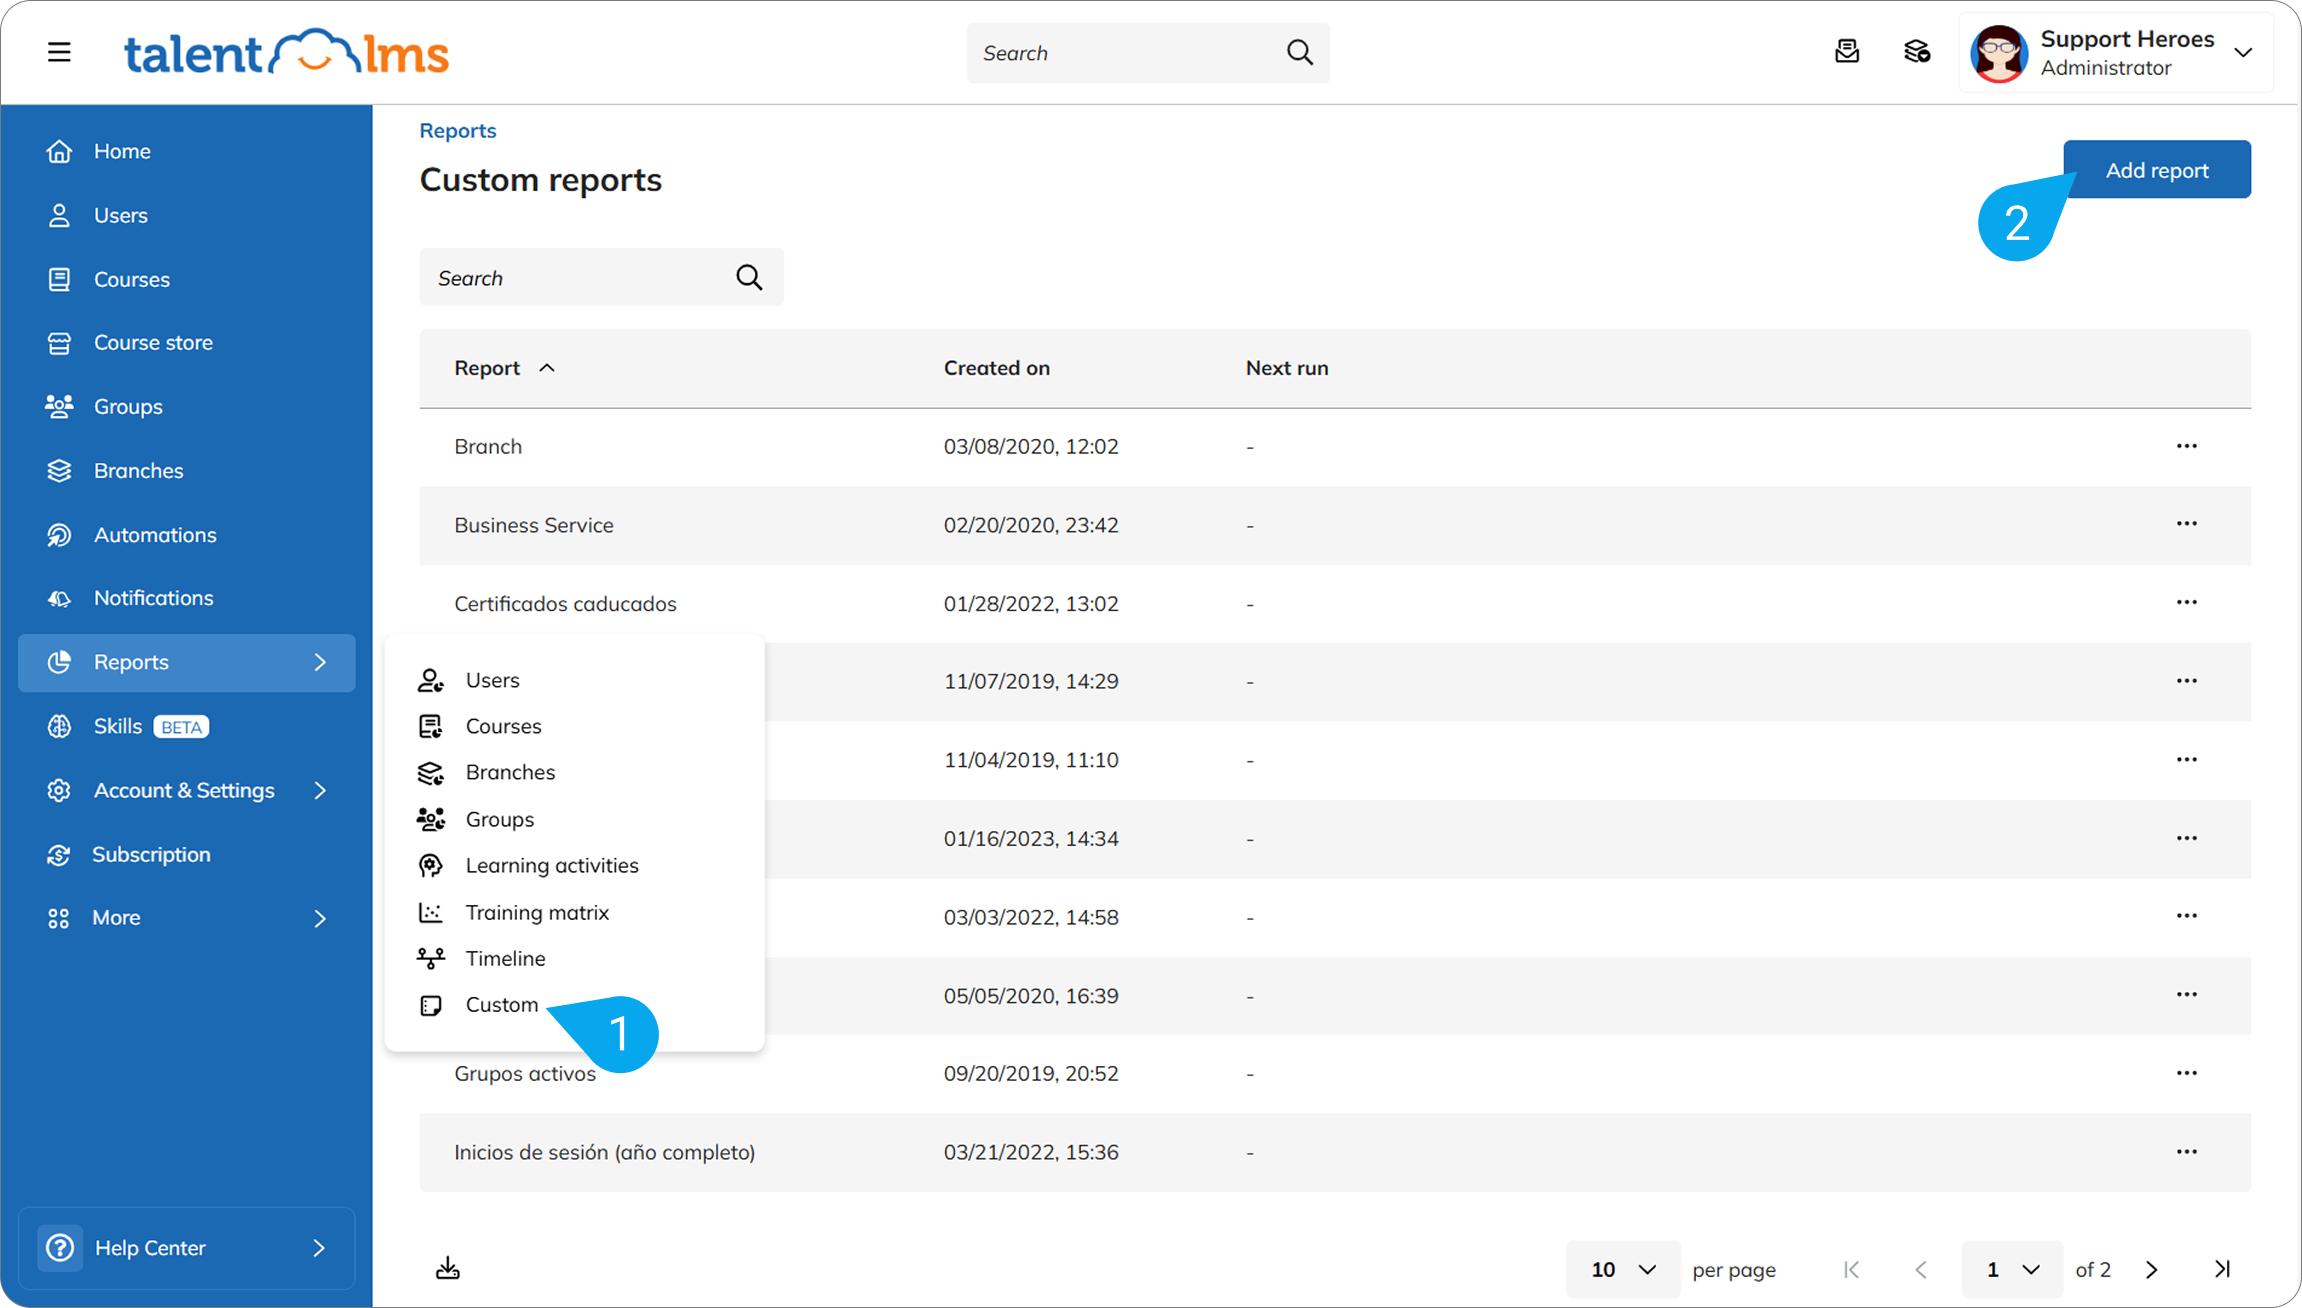Sort by the Created on column
This screenshot has width=2302, height=1308.
pyautogui.click(x=996, y=368)
